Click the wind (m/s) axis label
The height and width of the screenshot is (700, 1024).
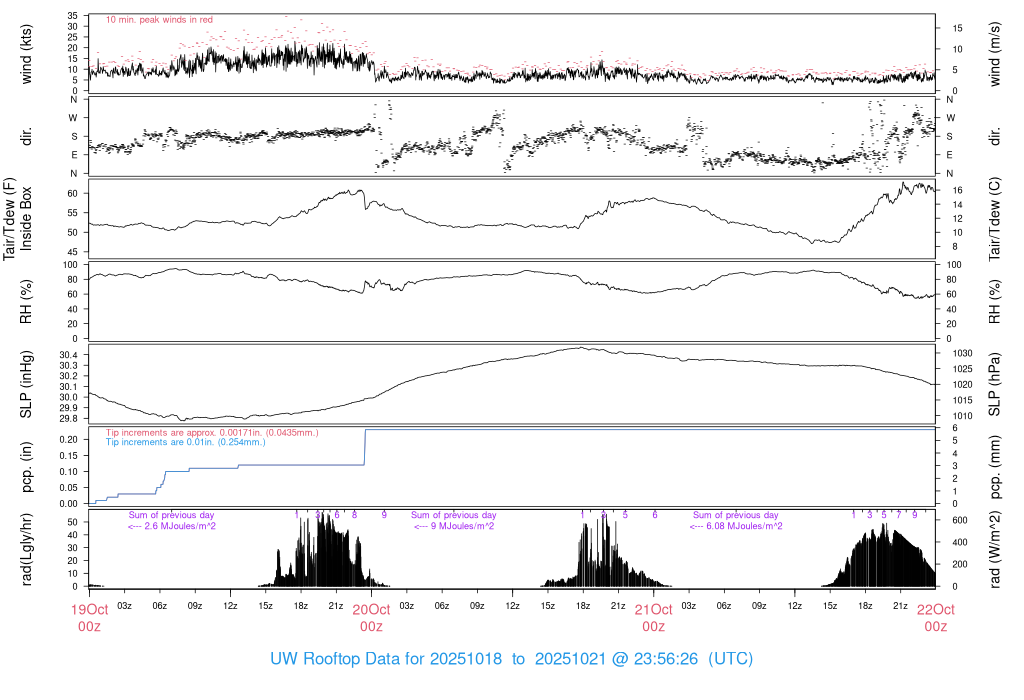996,53
